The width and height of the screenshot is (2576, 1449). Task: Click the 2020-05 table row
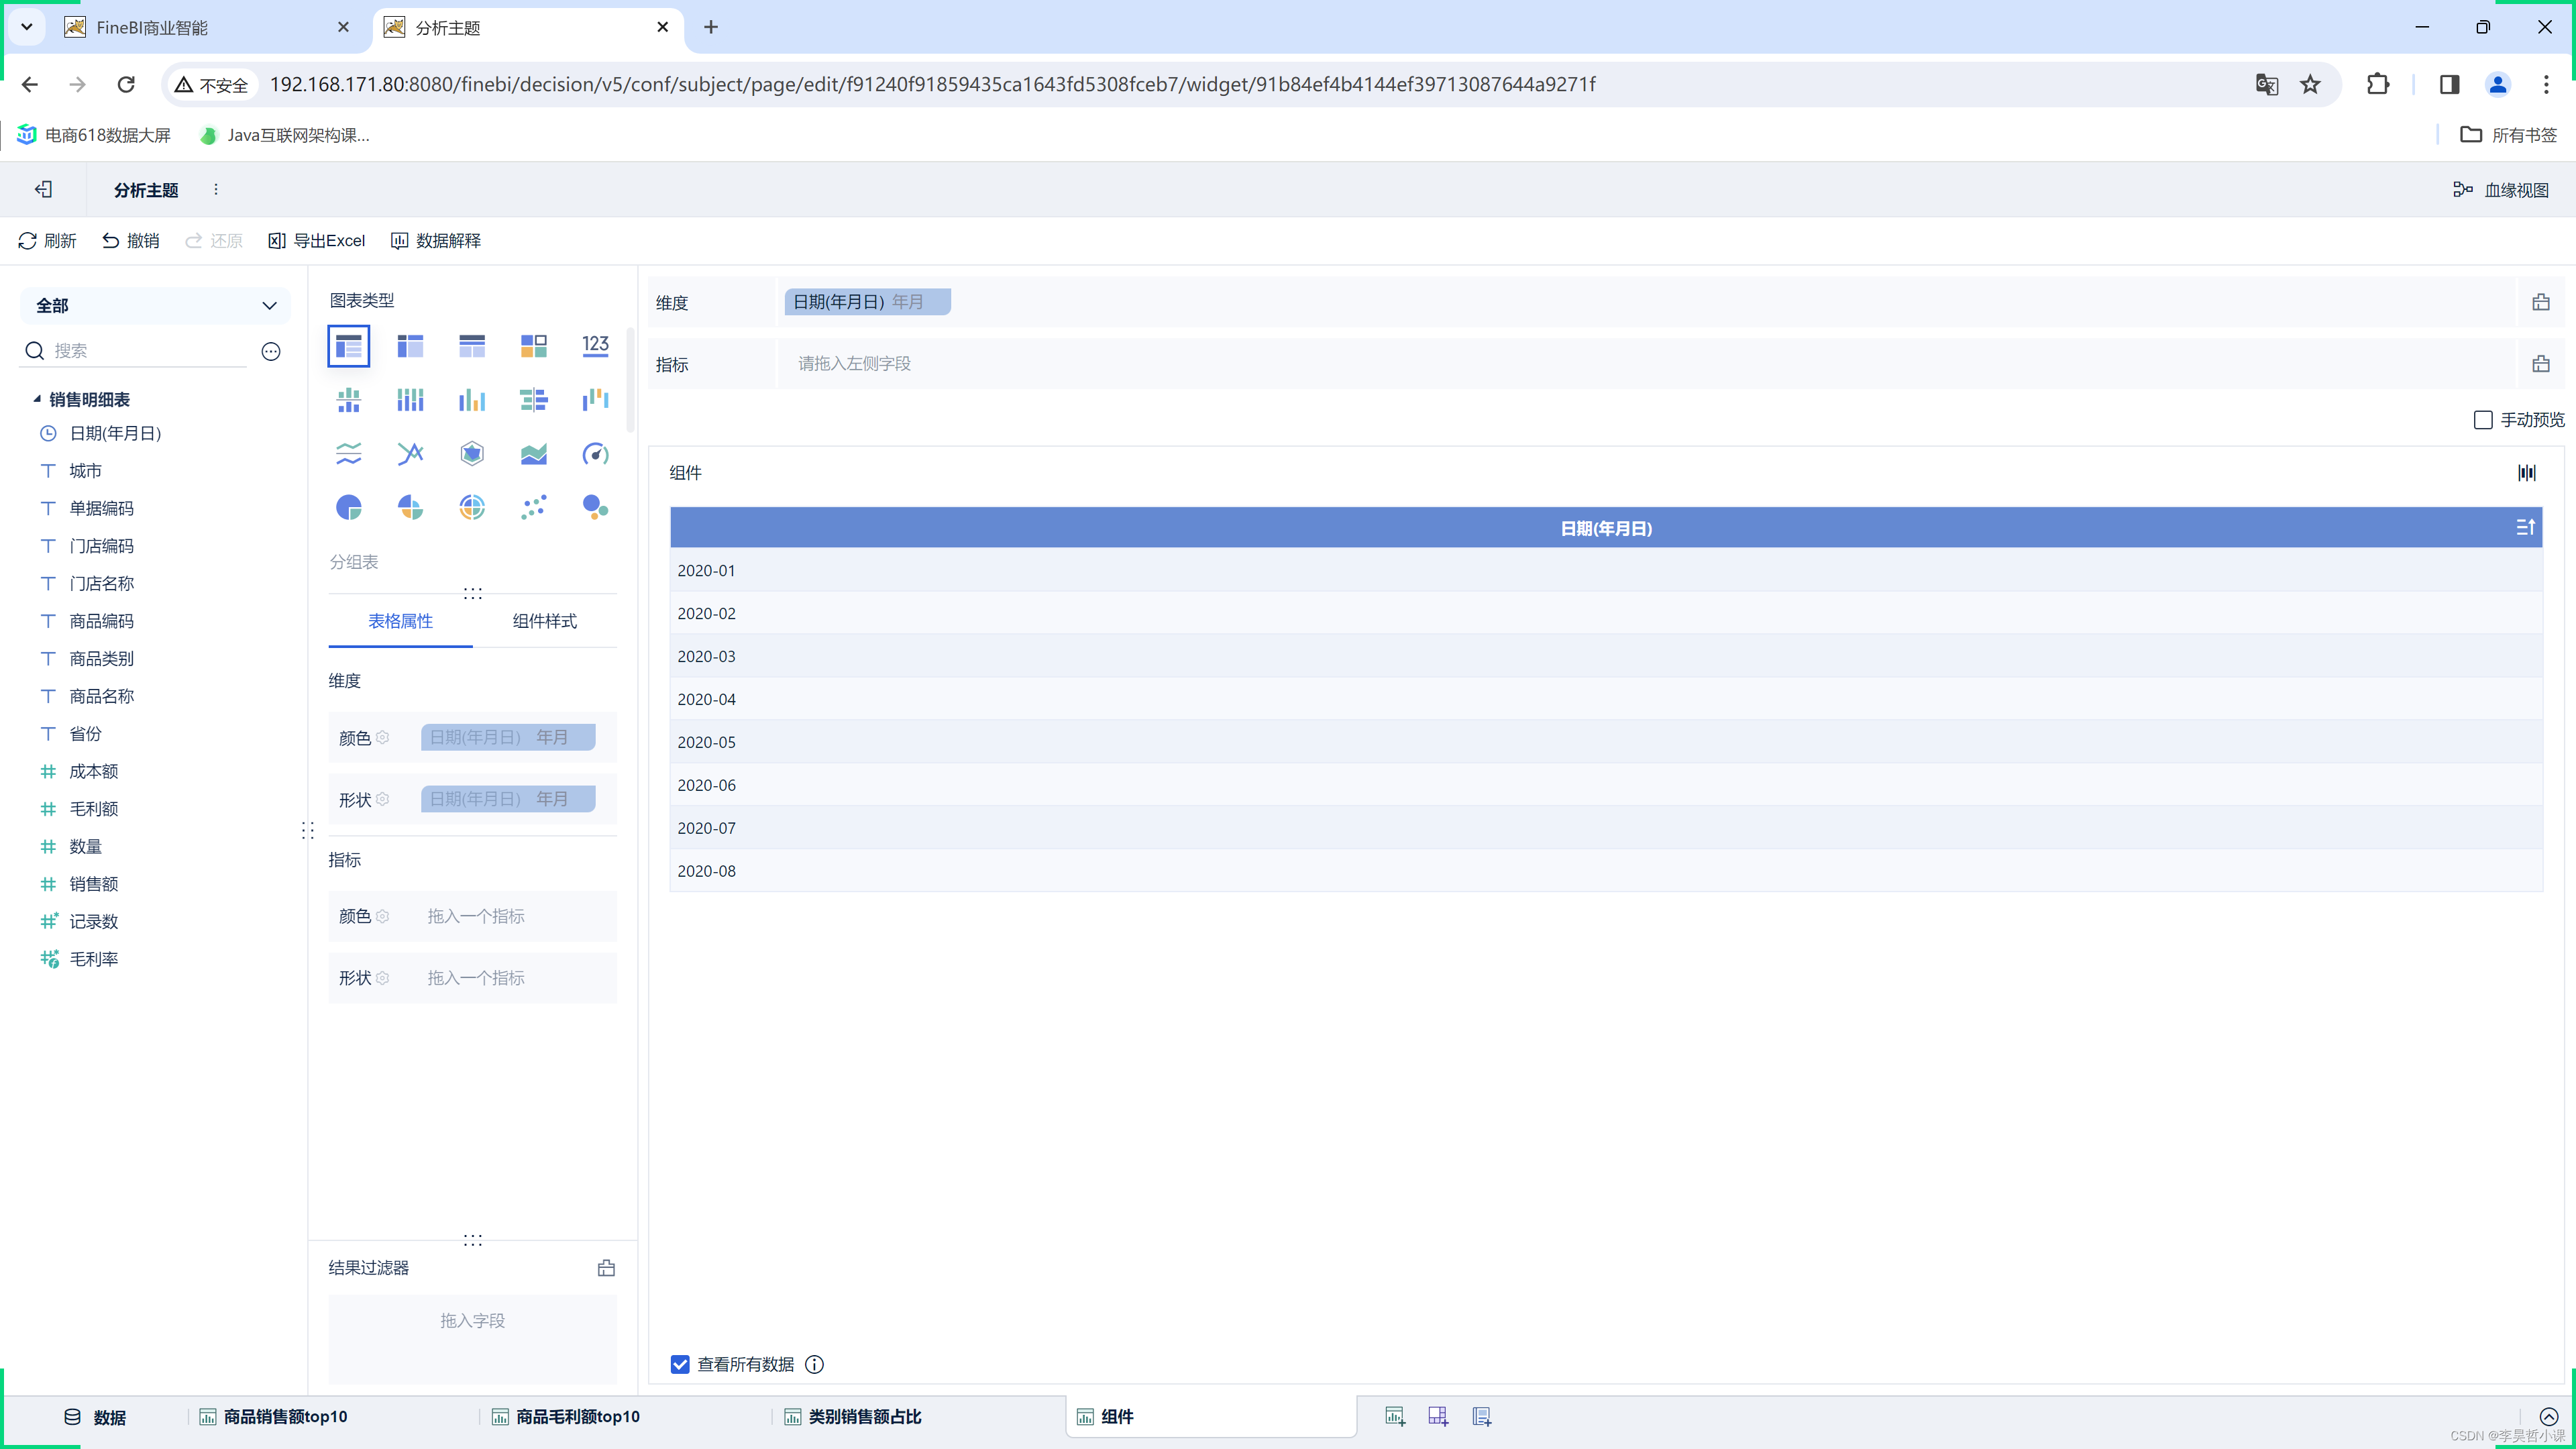point(1606,742)
